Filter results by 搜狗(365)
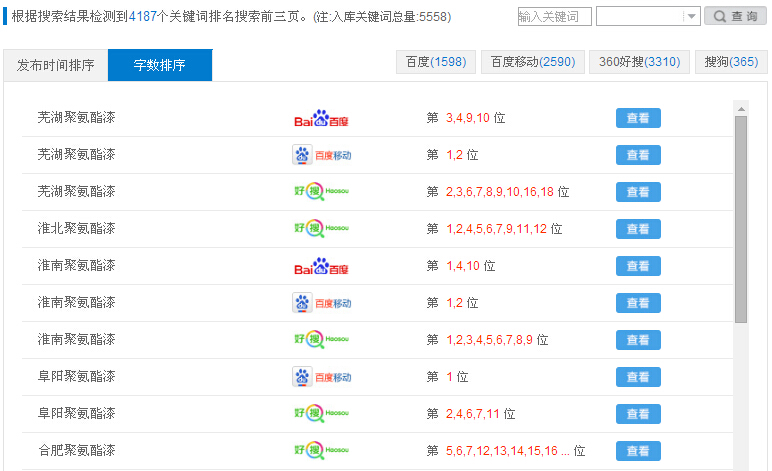 [731, 62]
